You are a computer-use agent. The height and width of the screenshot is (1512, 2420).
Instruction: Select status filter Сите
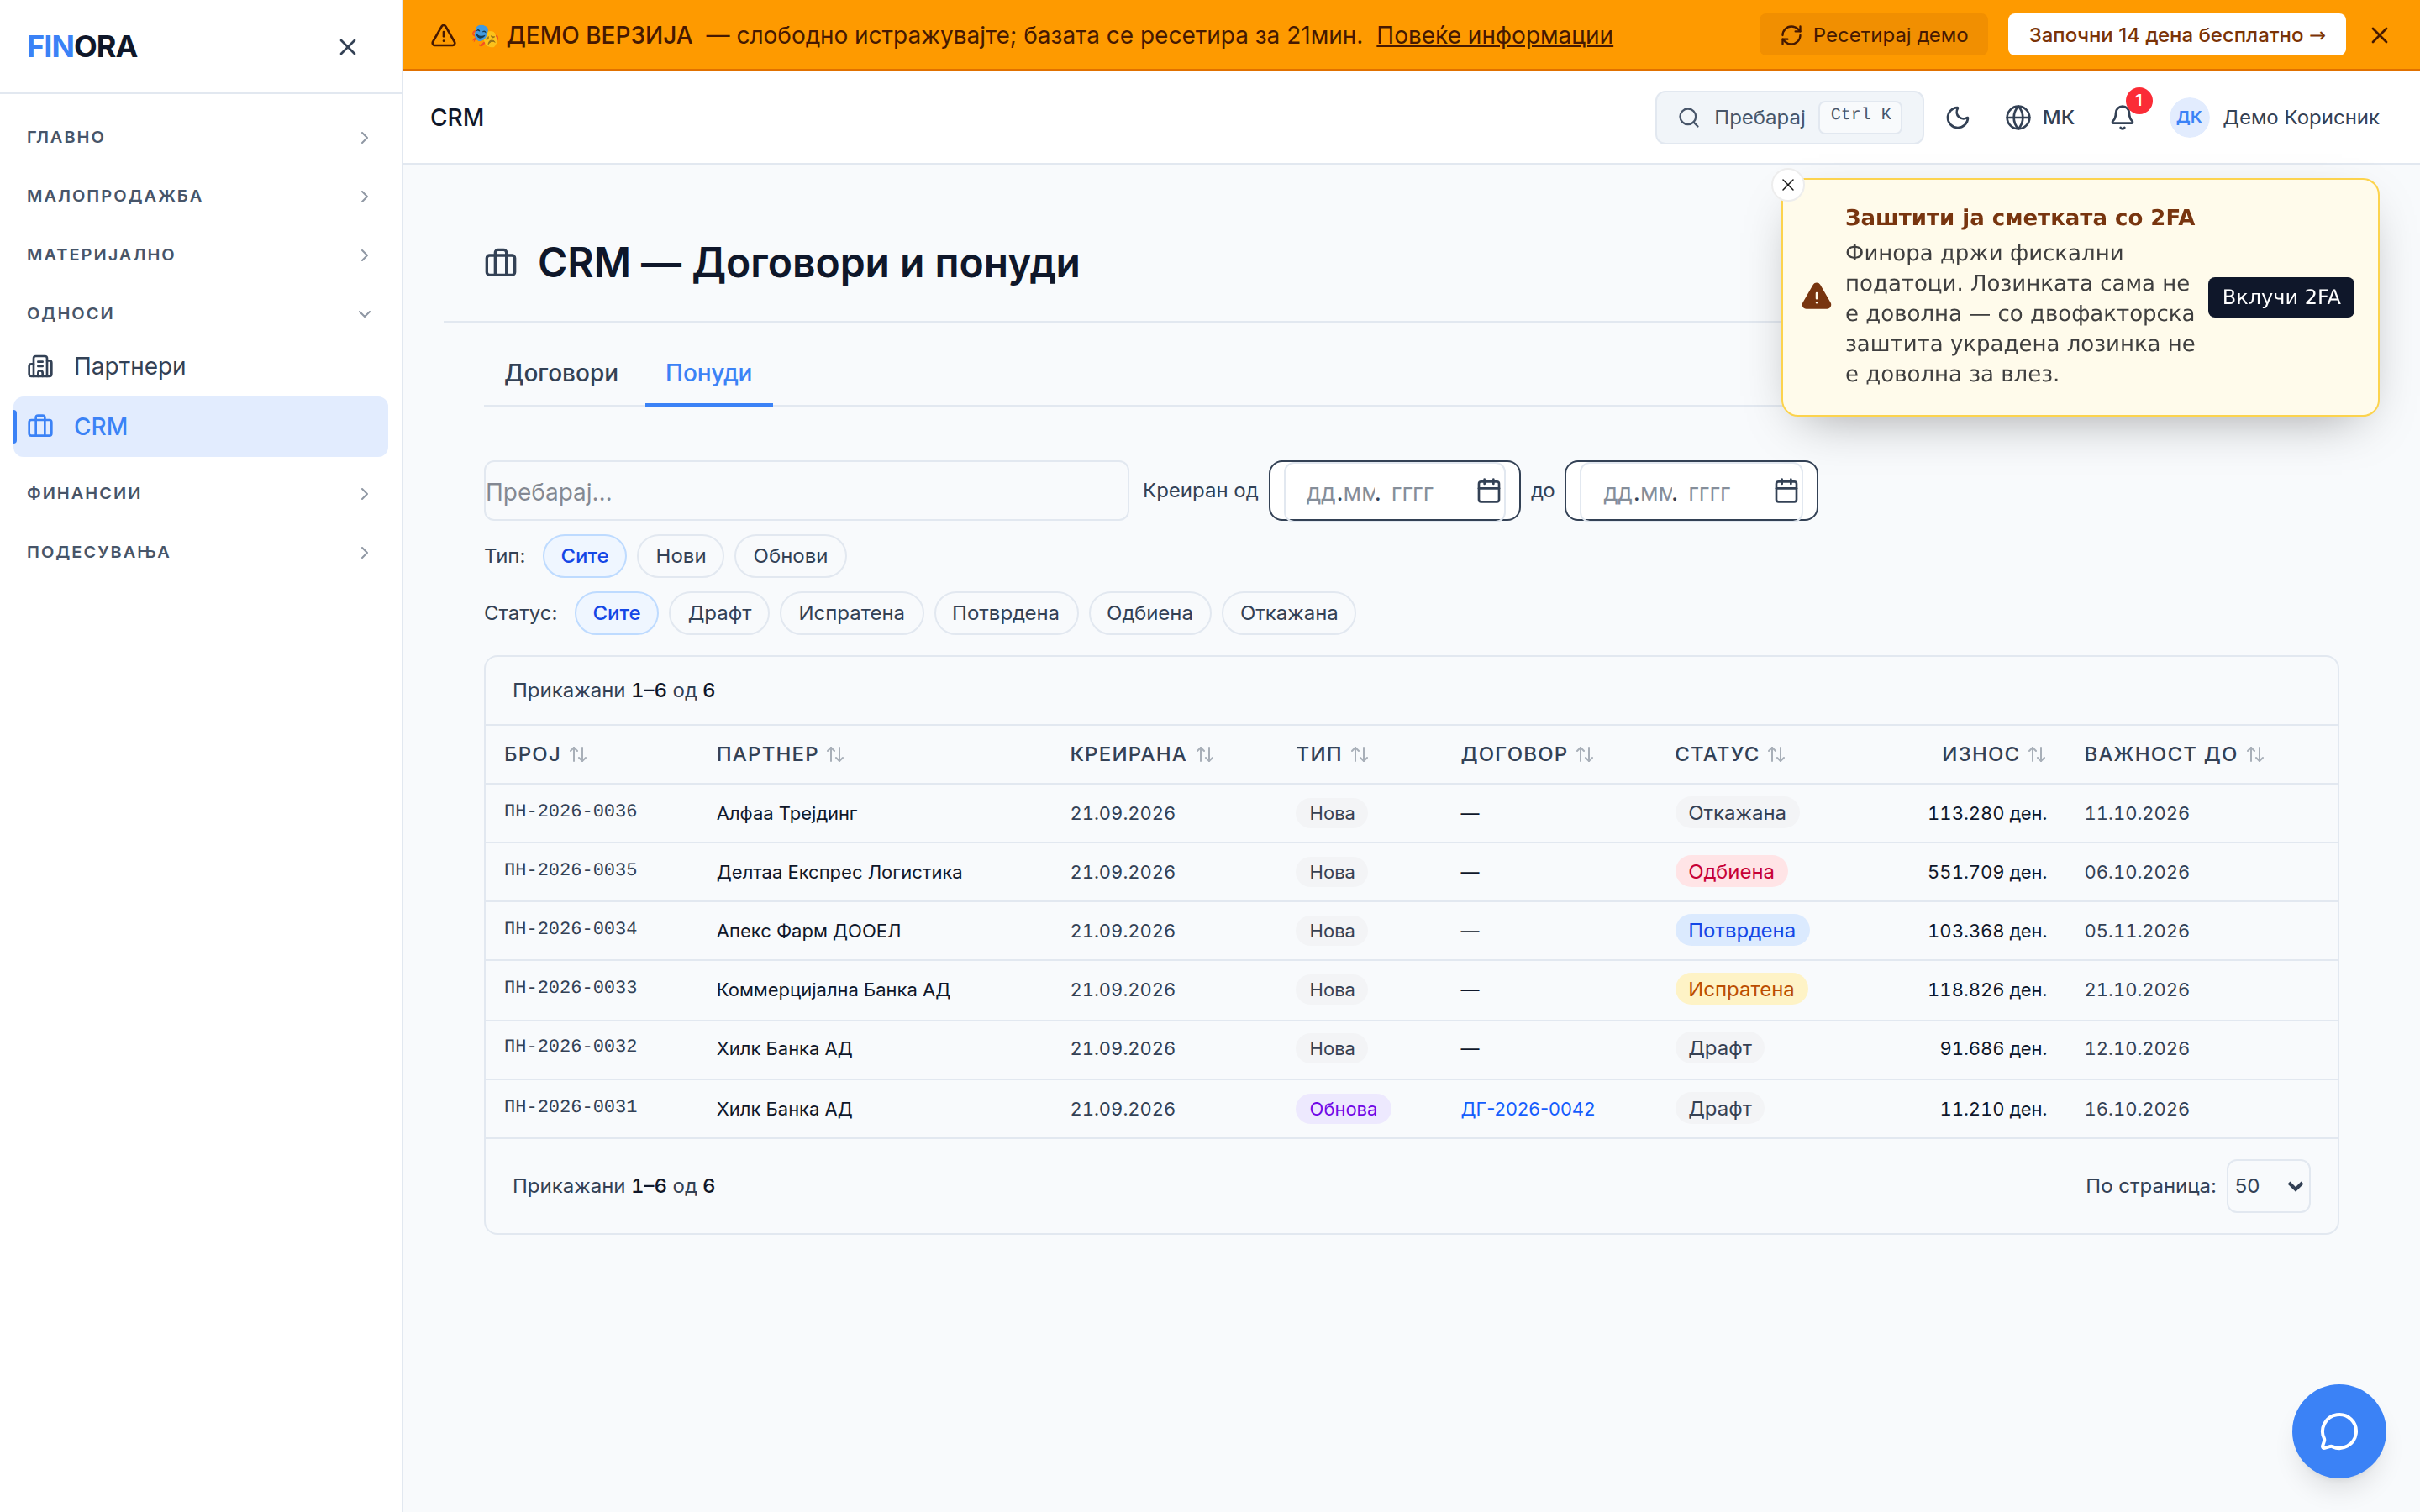(x=616, y=613)
